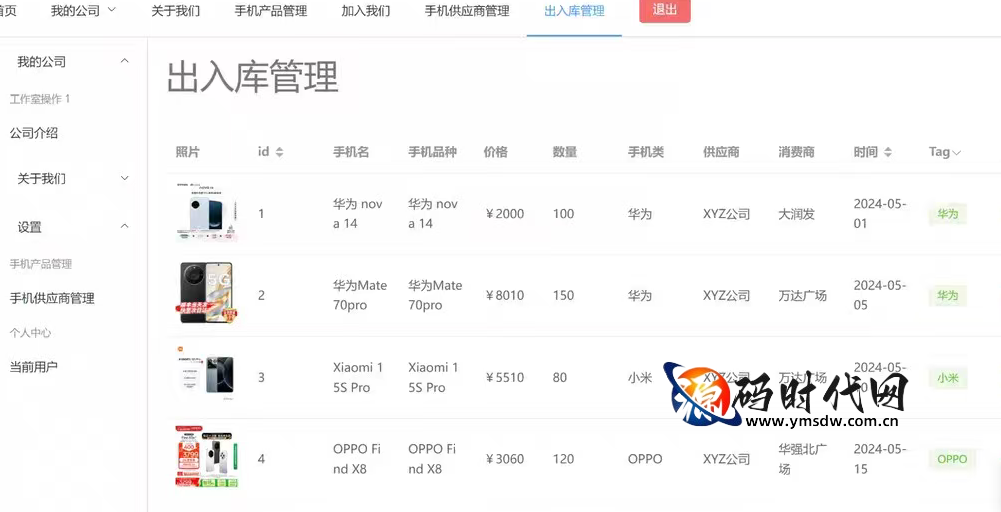Click the 照片 column header

point(188,152)
